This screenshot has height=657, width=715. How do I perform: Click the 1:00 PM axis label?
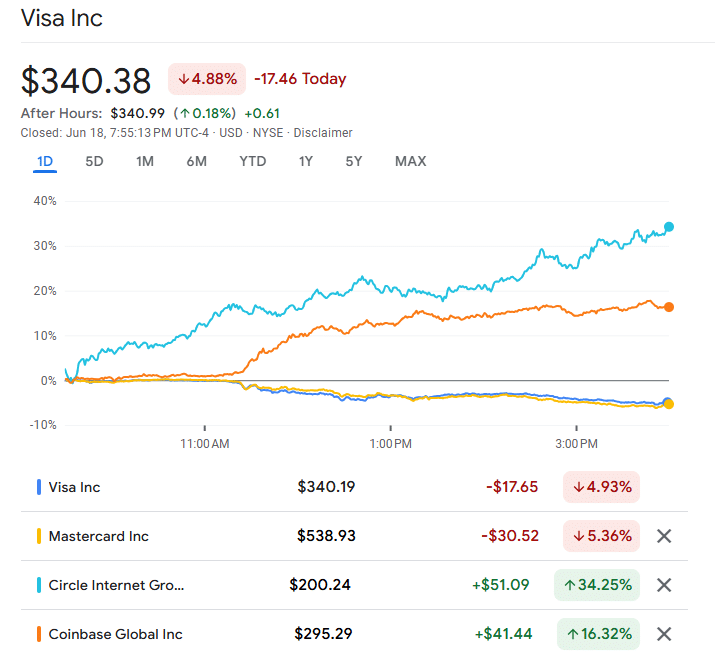pyautogui.click(x=390, y=444)
